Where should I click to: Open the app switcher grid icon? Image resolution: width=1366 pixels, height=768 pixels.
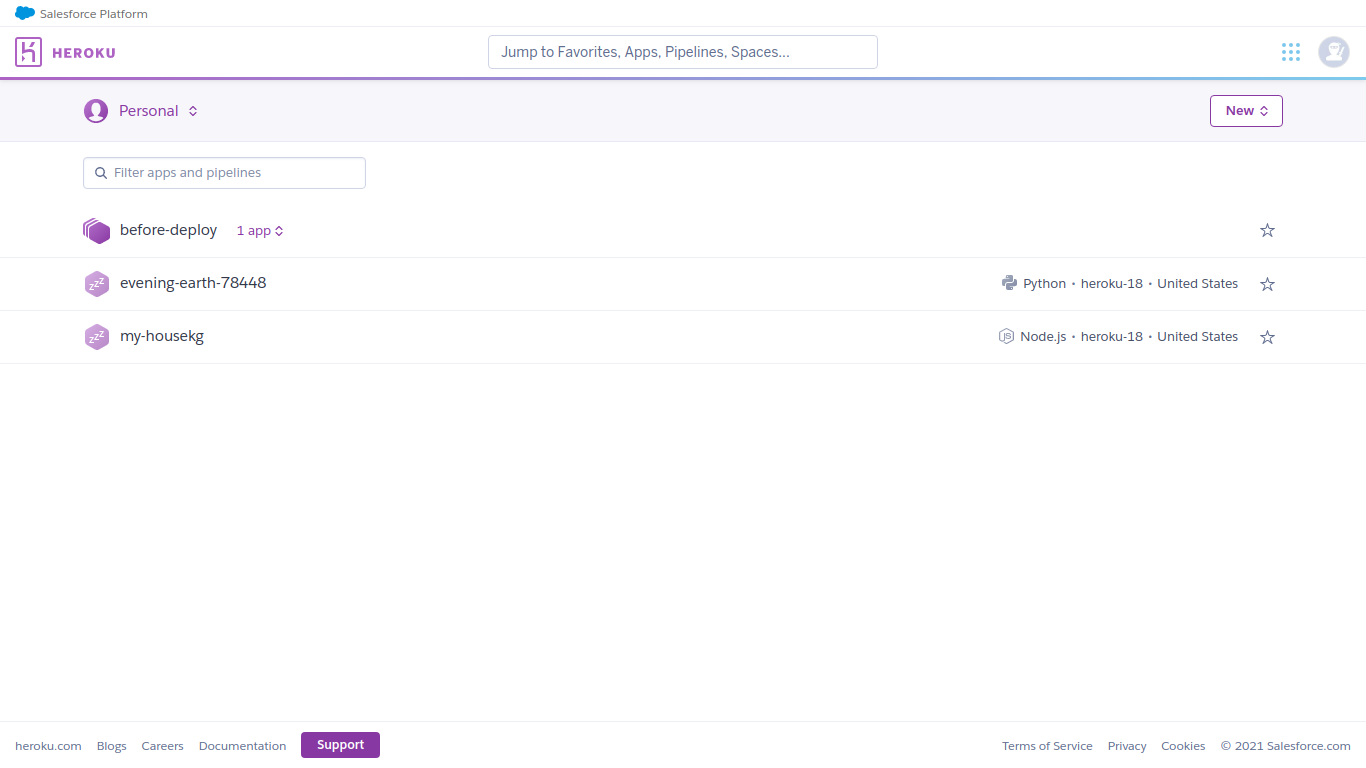[x=1291, y=52]
